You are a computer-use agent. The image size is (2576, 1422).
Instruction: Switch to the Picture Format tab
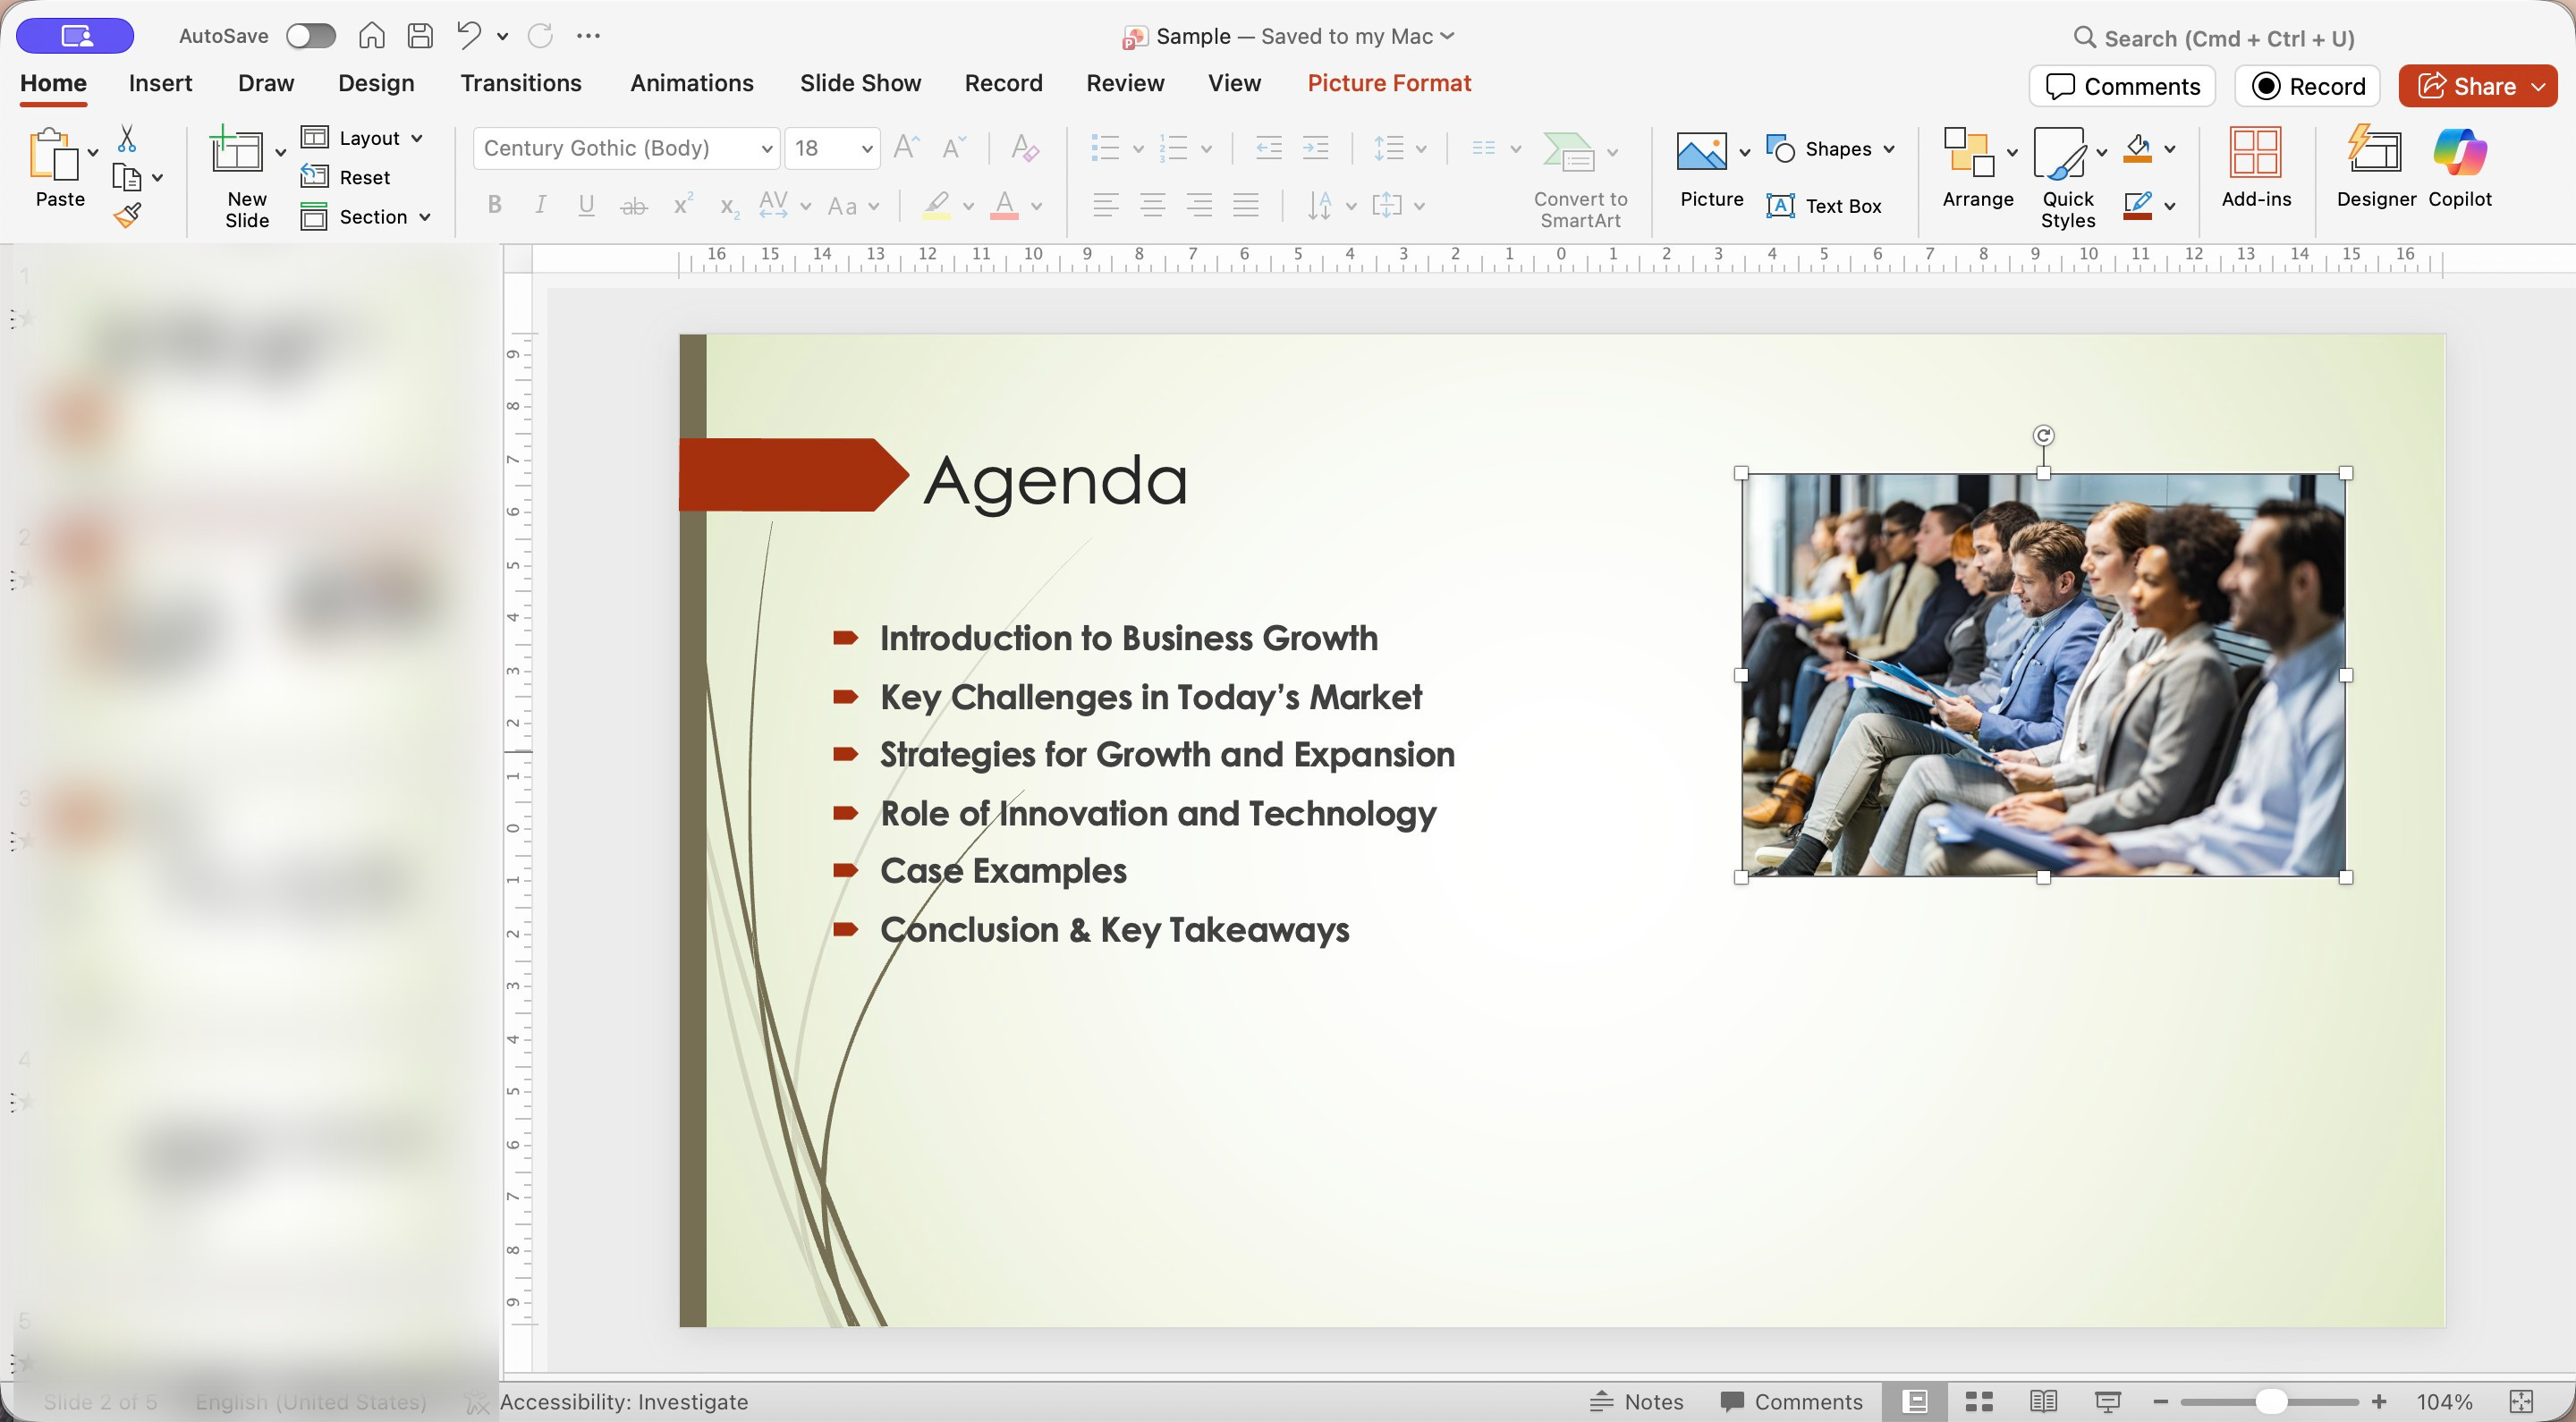point(1388,83)
